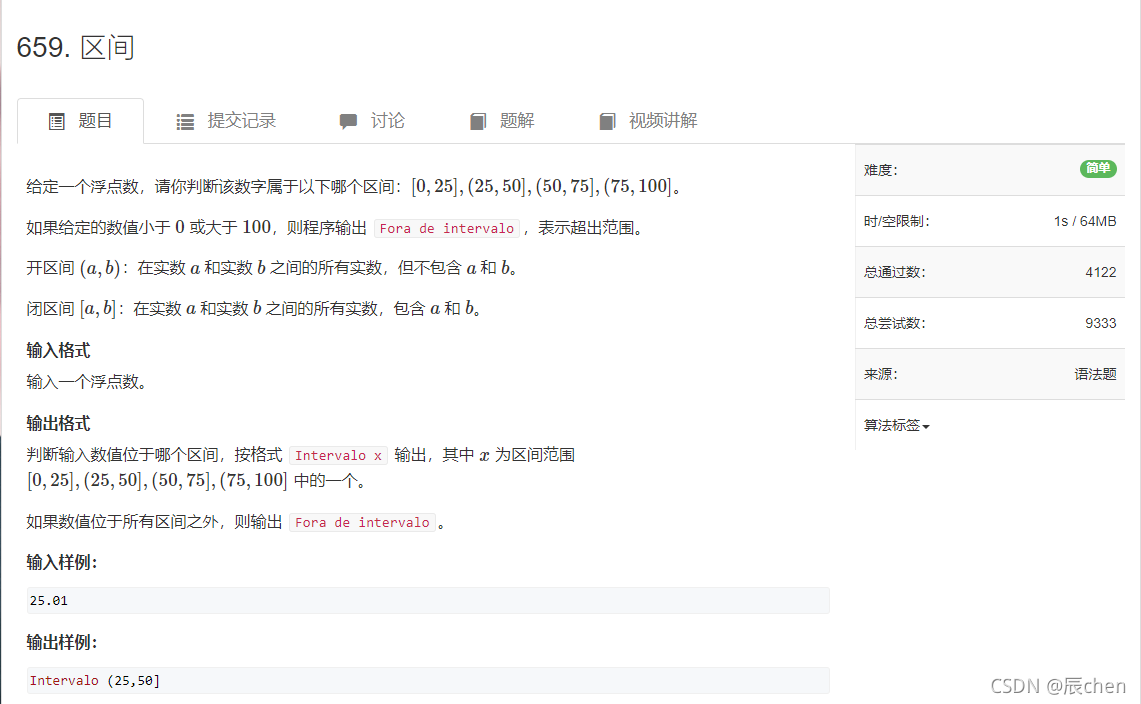Click the 题目 tab document icon
This screenshot has height=704, width=1141.
(57, 122)
